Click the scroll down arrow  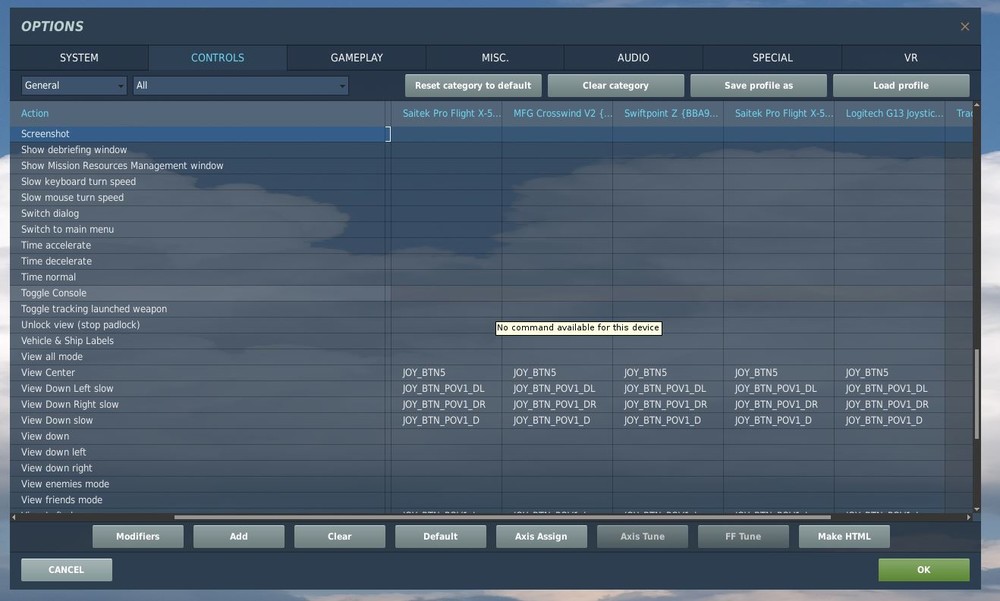pos(976,509)
